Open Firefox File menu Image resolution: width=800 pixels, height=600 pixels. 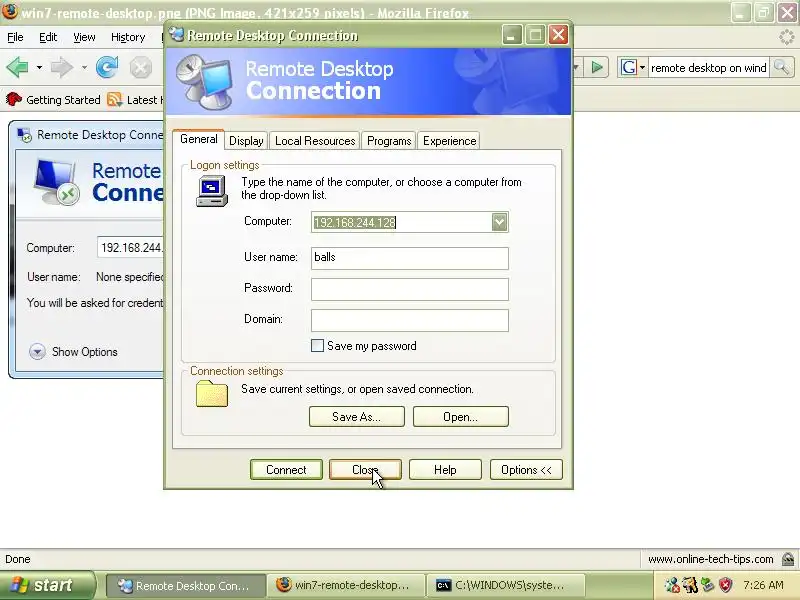[15, 37]
